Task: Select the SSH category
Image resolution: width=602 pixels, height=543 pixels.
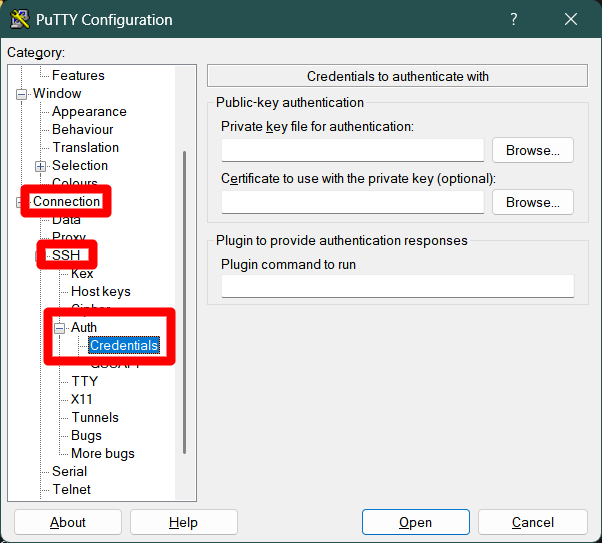Action: coord(66,255)
